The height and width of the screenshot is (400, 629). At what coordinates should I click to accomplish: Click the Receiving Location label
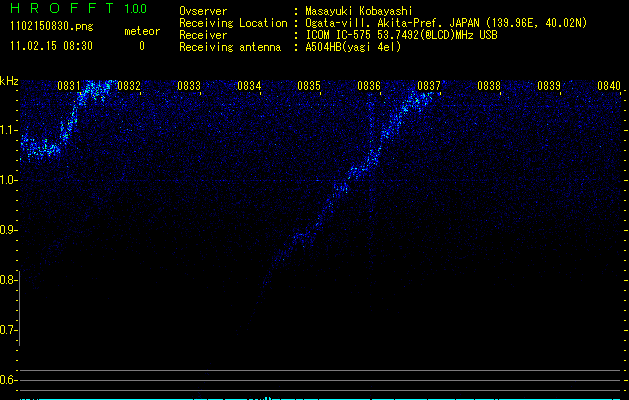(x=233, y=23)
